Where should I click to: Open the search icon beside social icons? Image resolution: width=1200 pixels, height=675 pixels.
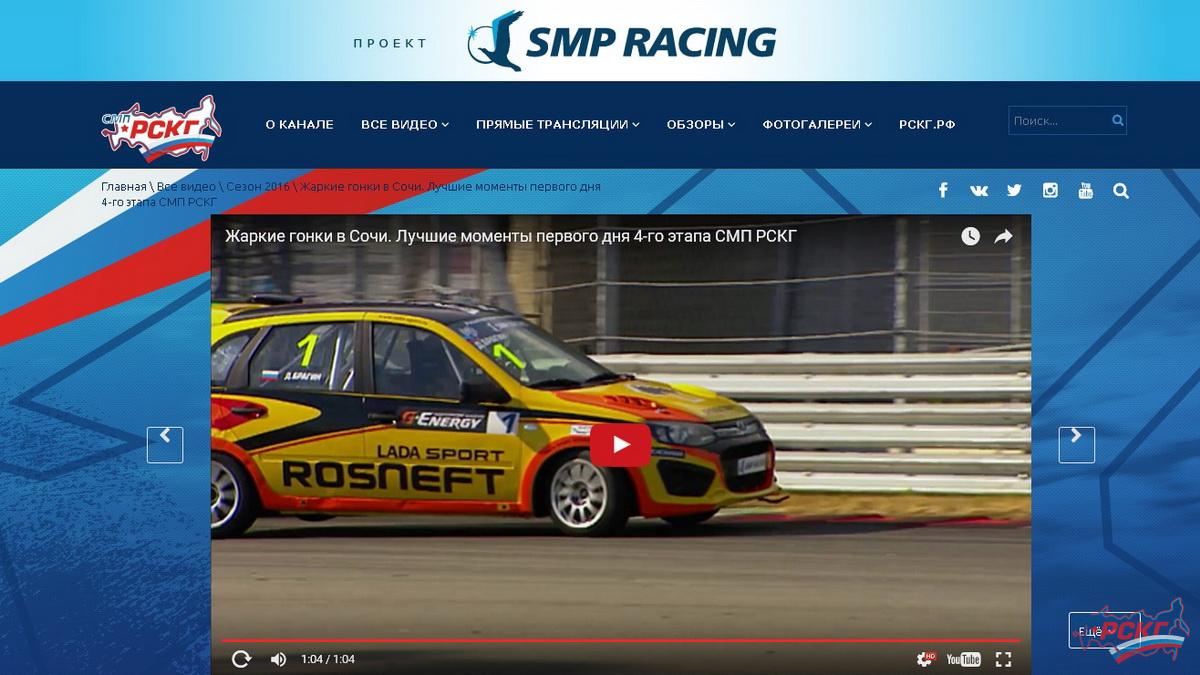tap(1121, 190)
